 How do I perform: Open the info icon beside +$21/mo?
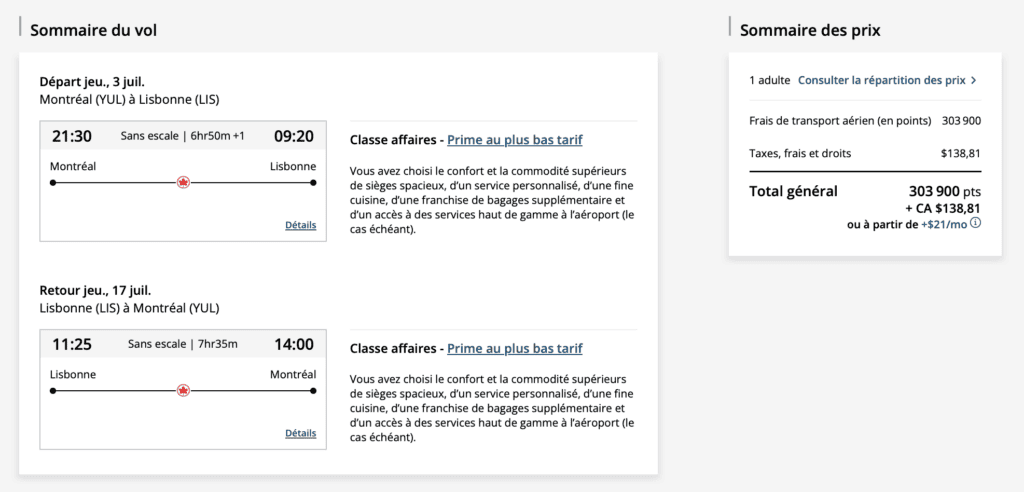point(976,224)
